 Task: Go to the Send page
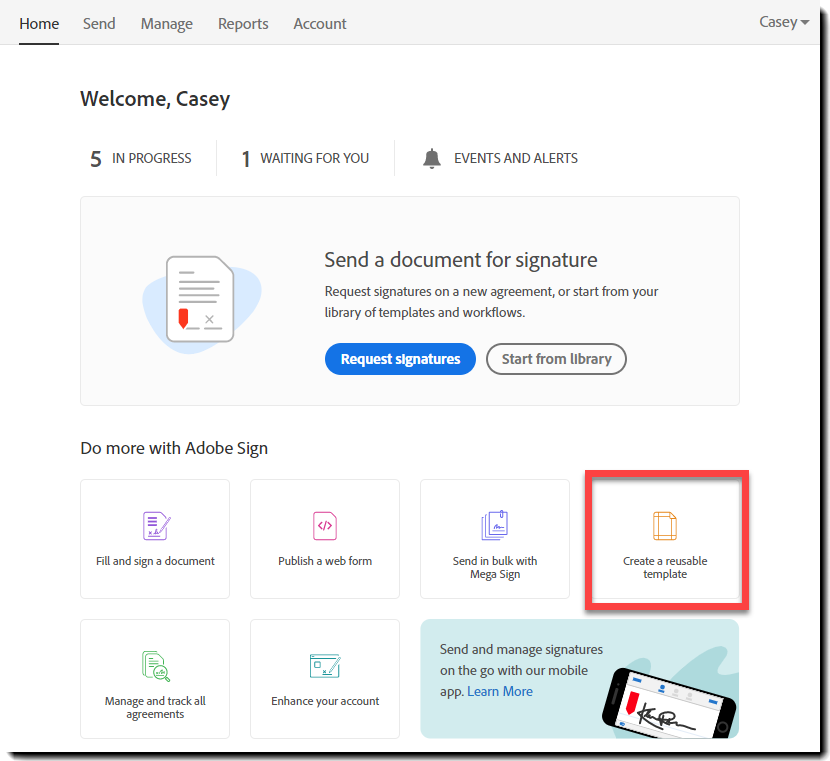click(x=99, y=23)
